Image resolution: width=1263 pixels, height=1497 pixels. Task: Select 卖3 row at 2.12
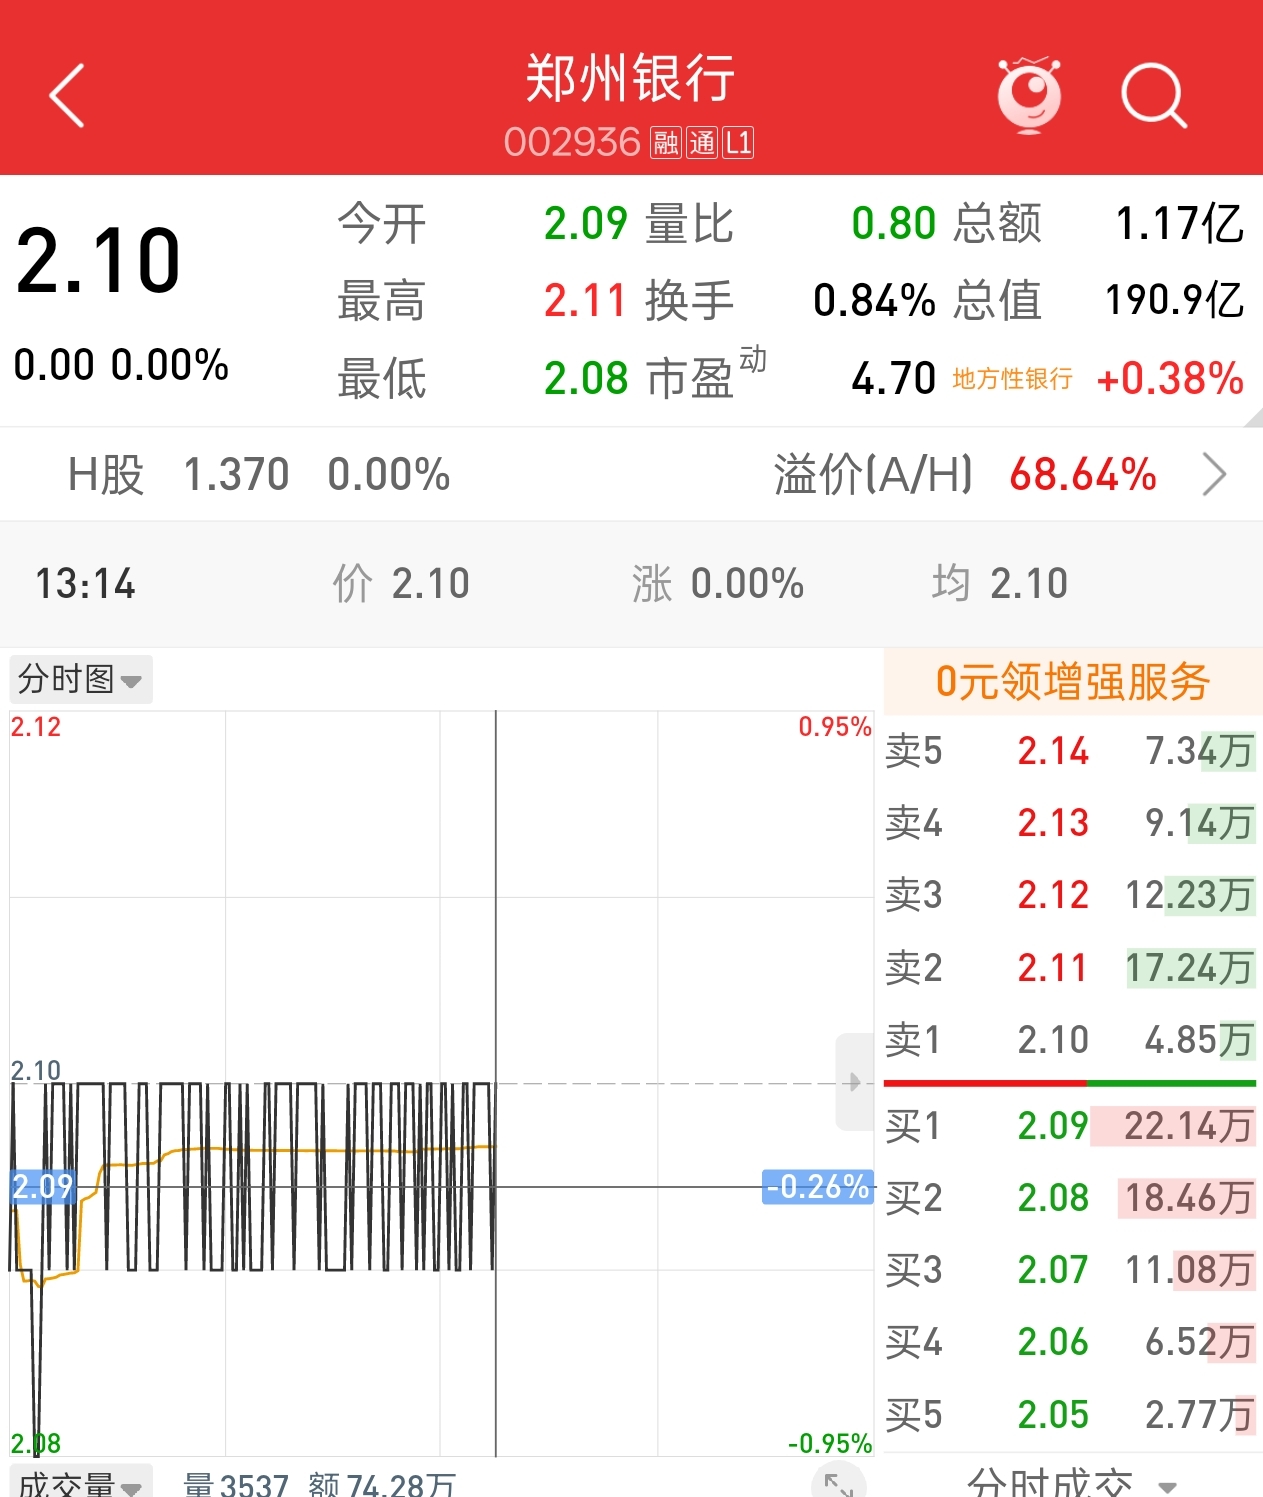coord(1071,895)
